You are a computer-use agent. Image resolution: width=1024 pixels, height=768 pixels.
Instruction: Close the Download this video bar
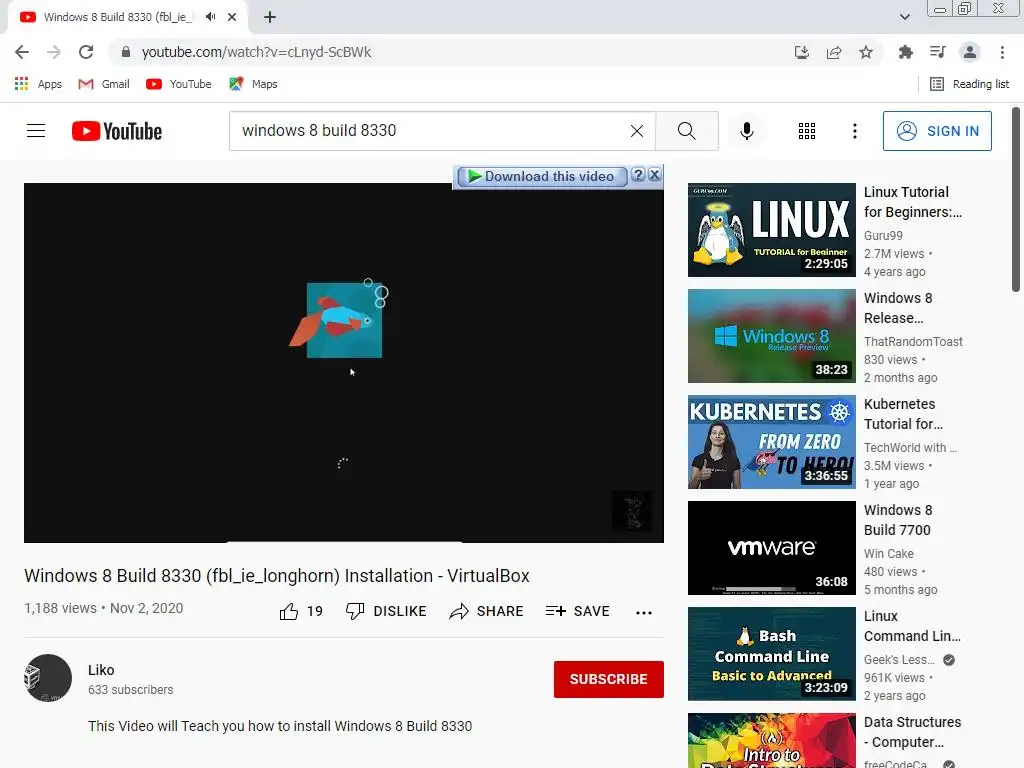(654, 174)
